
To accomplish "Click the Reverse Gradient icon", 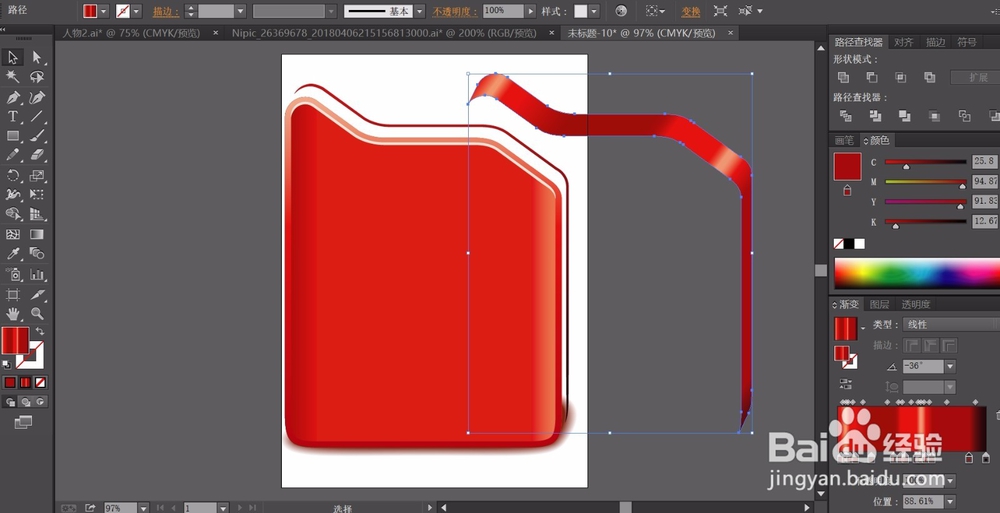I will pyautogui.click(x=845, y=384).
